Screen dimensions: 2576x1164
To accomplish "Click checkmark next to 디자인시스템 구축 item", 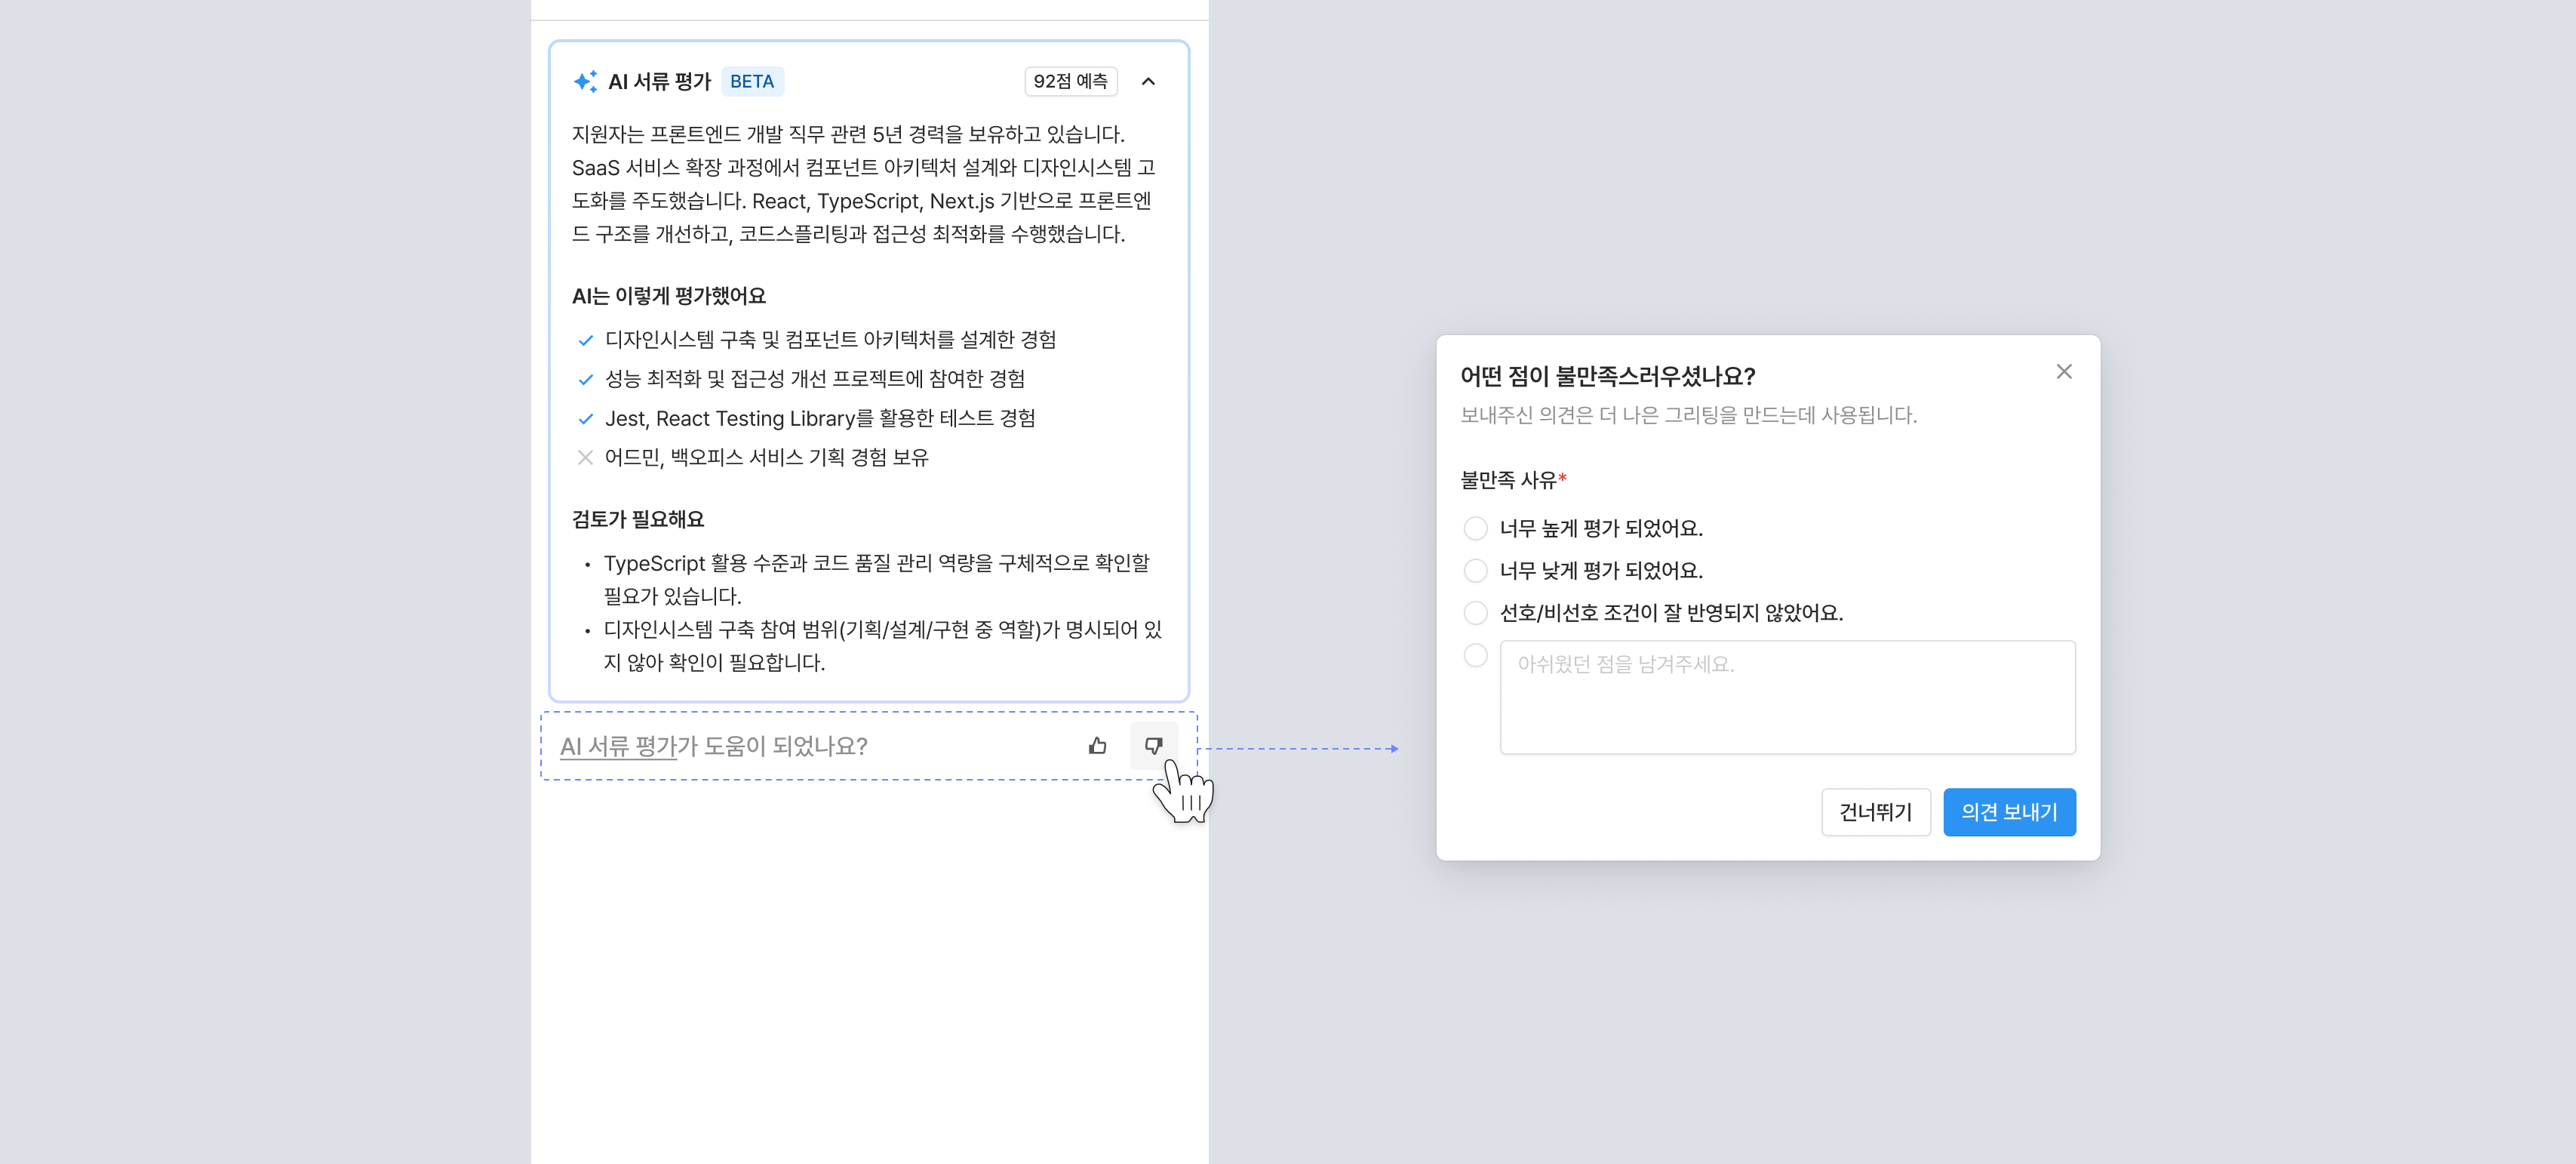I will tap(585, 340).
